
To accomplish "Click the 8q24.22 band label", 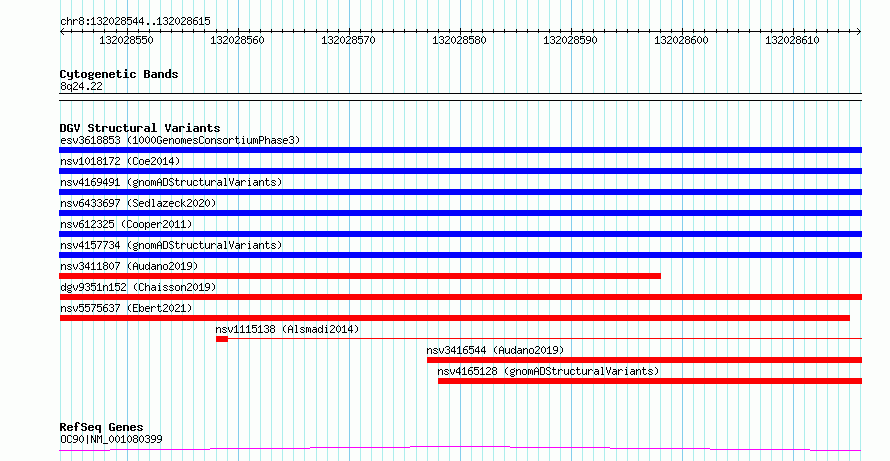I will pyautogui.click(x=81, y=86).
